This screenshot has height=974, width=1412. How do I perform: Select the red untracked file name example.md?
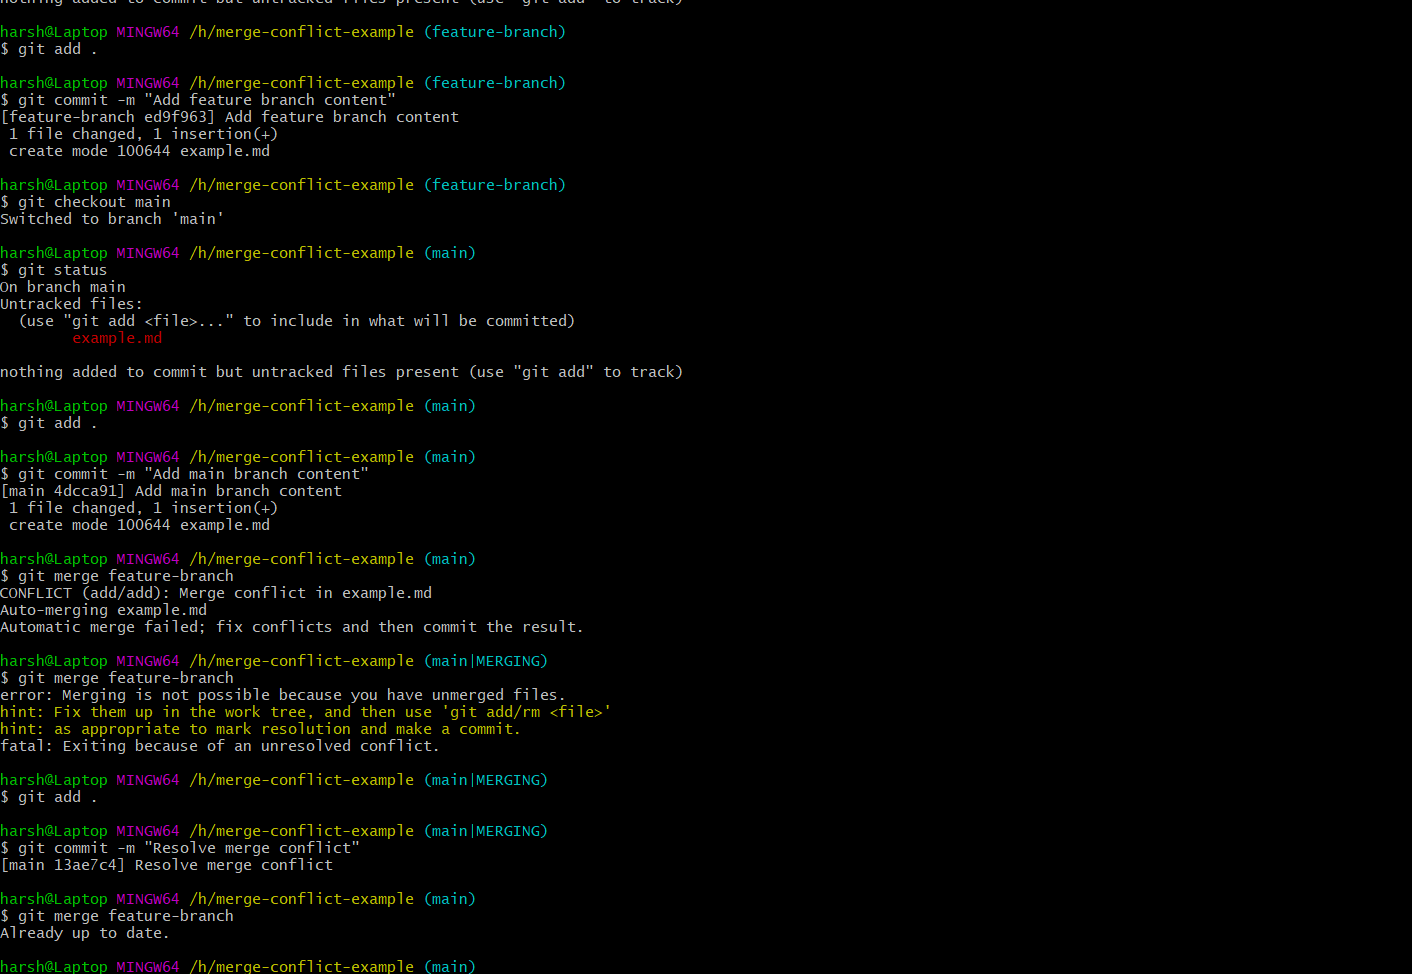(x=117, y=338)
